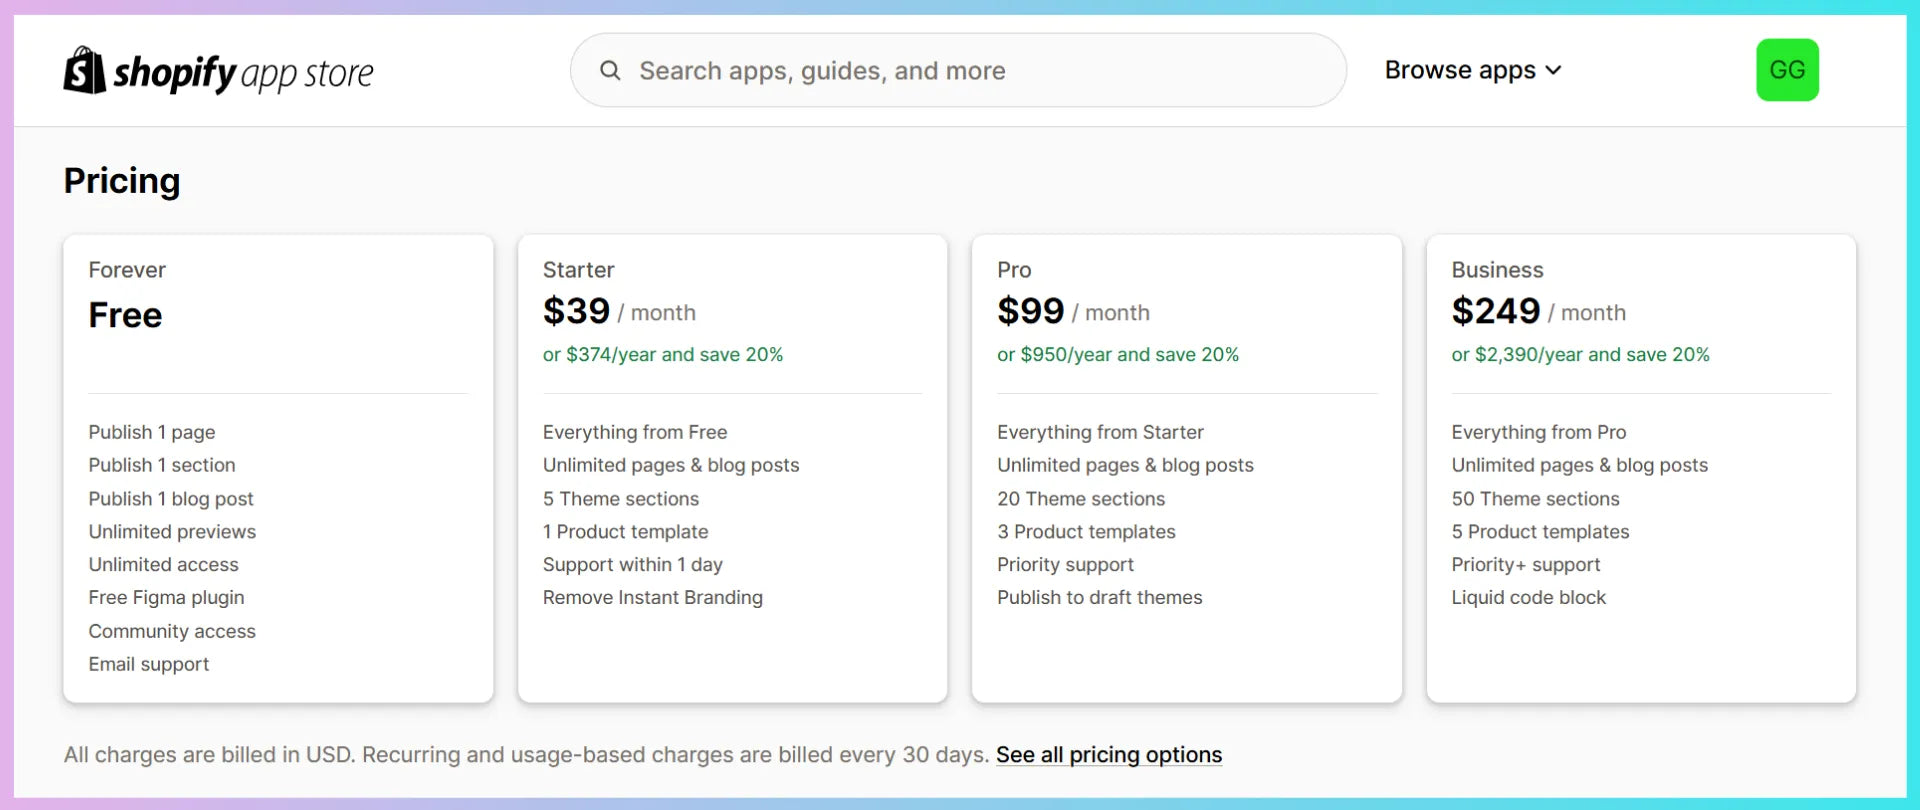Select the Pro plan title
Screen dimensions: 1920x810
tap(1013, 270)
